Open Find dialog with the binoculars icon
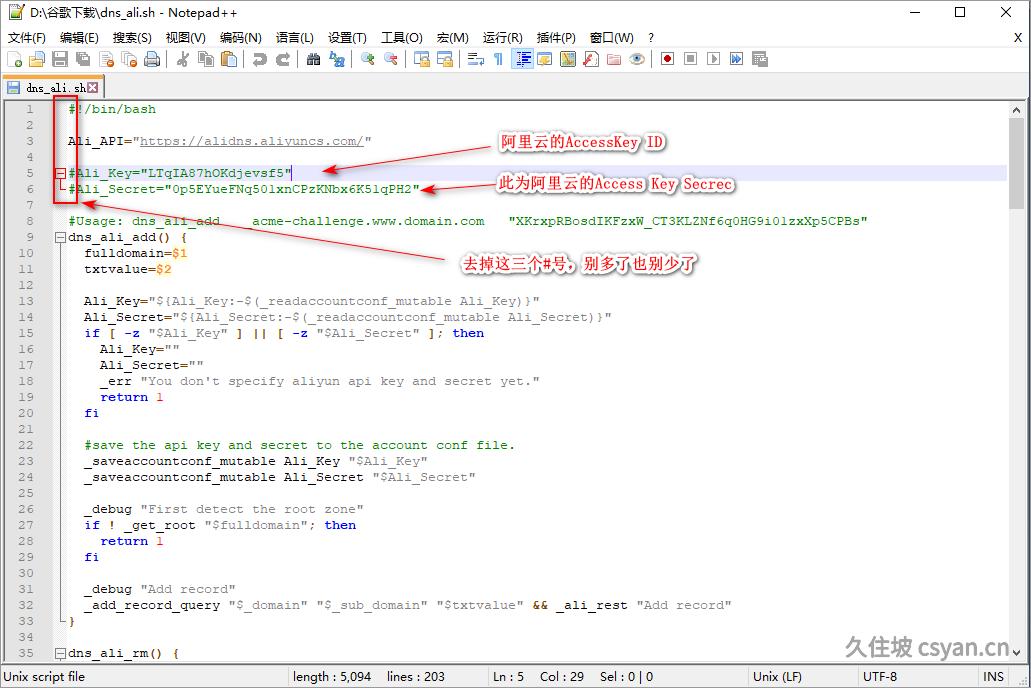The width and height of the screenshot is (1031, 688). (314, 59)
